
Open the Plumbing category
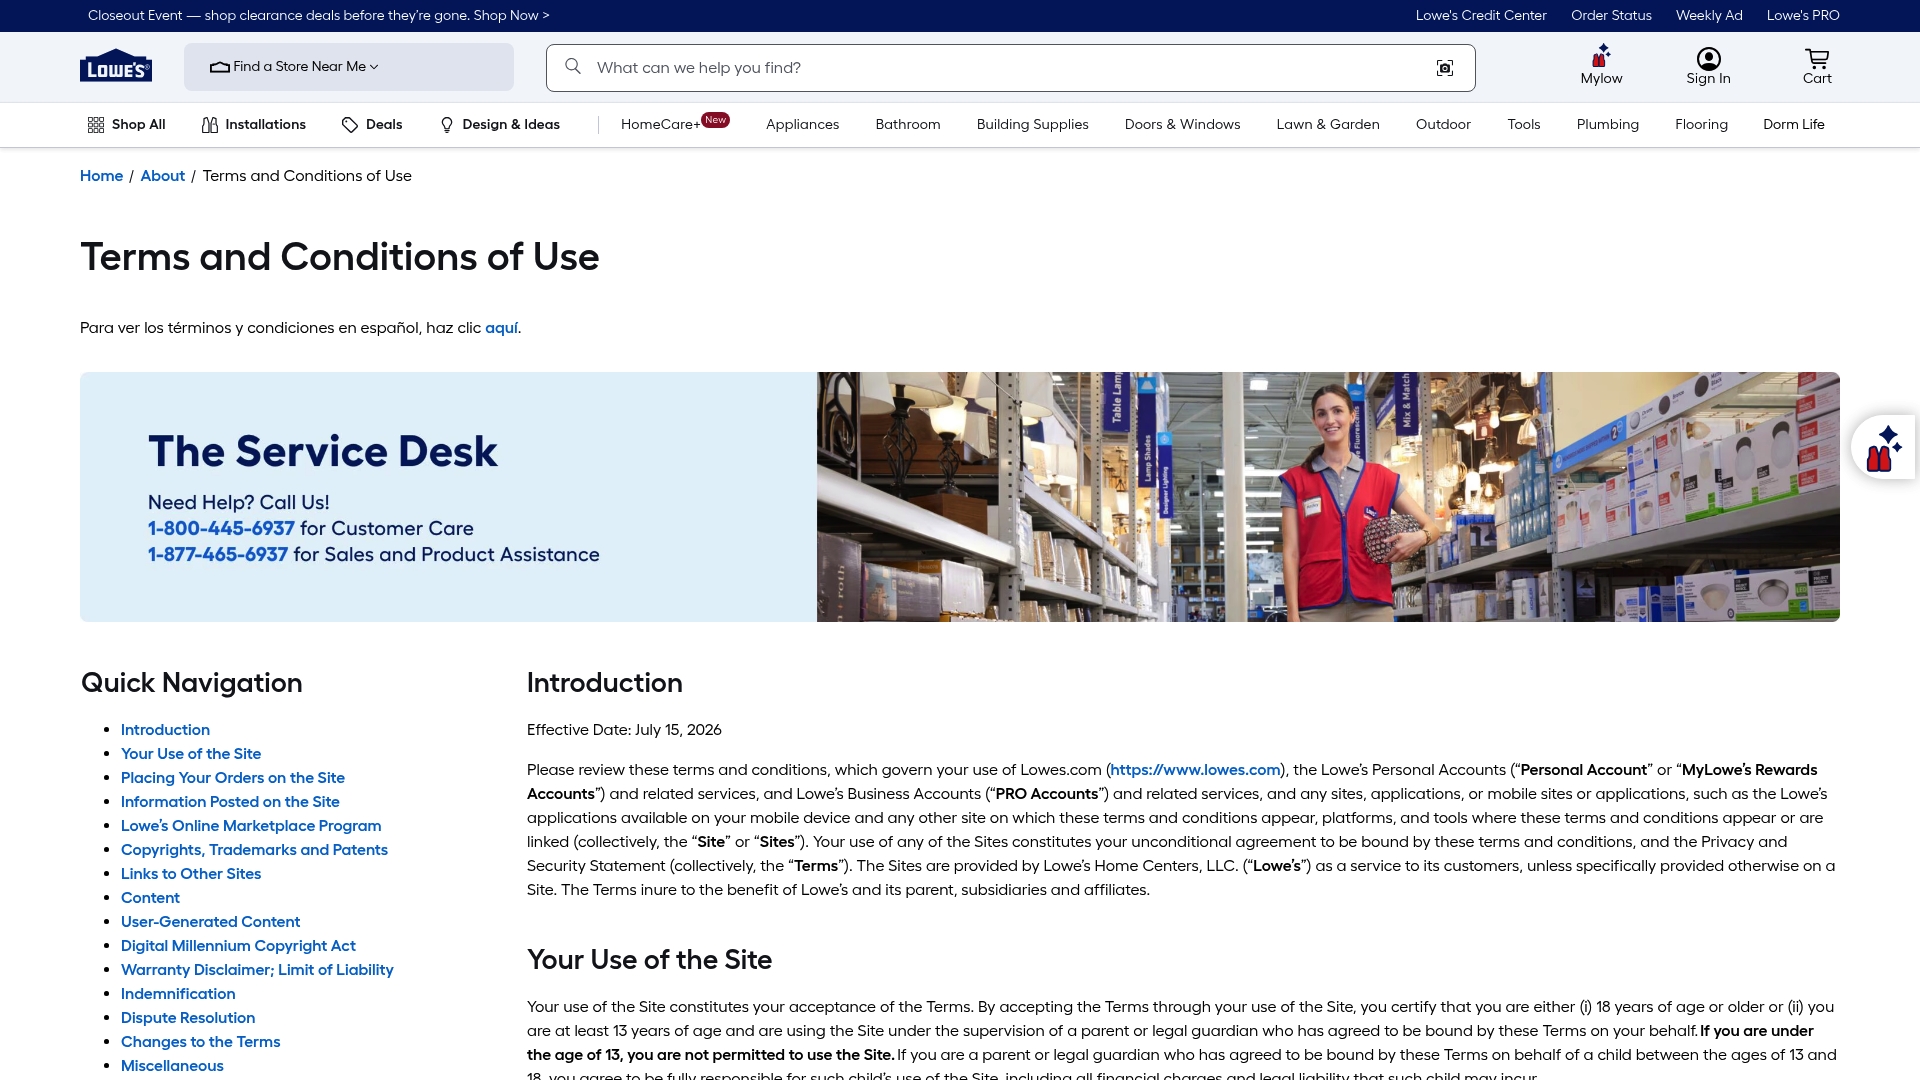tap(1607, 124)
